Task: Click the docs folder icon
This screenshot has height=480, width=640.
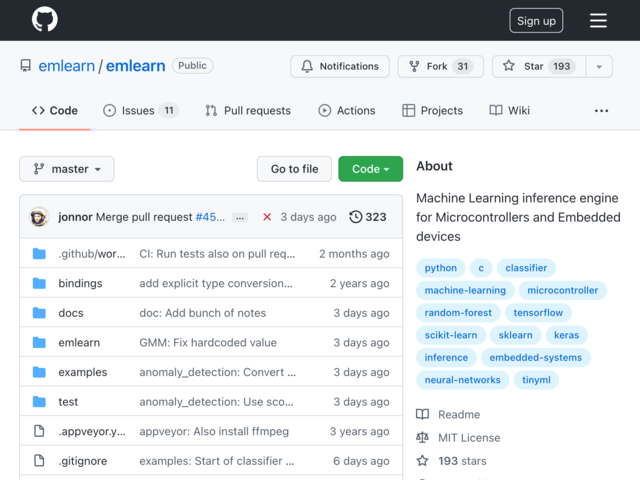Action: point(39,313)
